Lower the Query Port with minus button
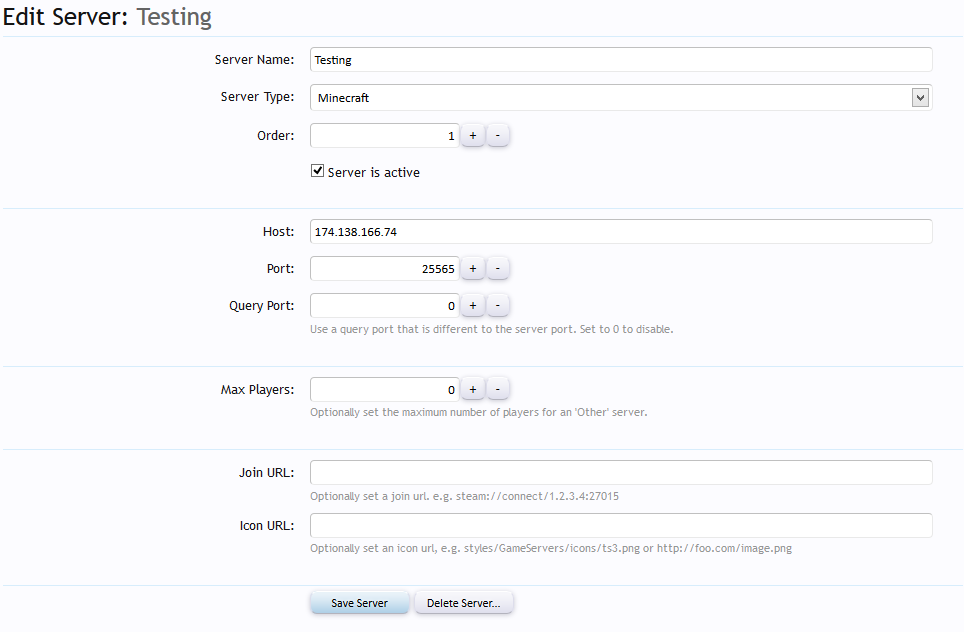 498,305
